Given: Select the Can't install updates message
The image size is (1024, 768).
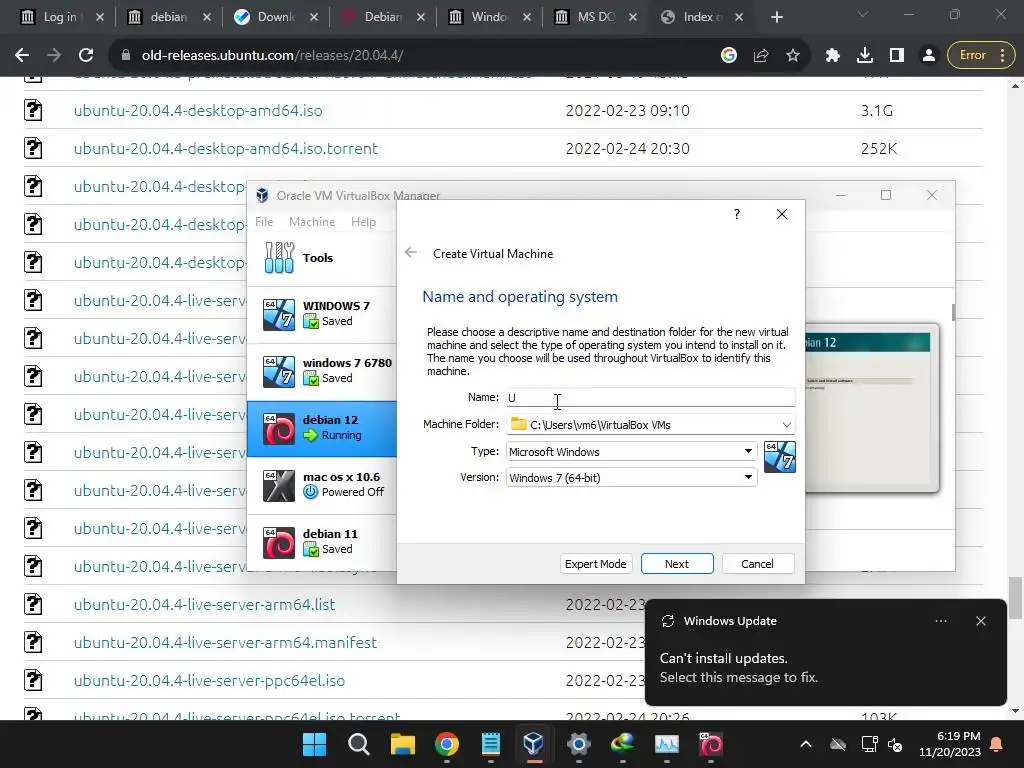Looking at the screenshot, I should (x=739, y=667).
